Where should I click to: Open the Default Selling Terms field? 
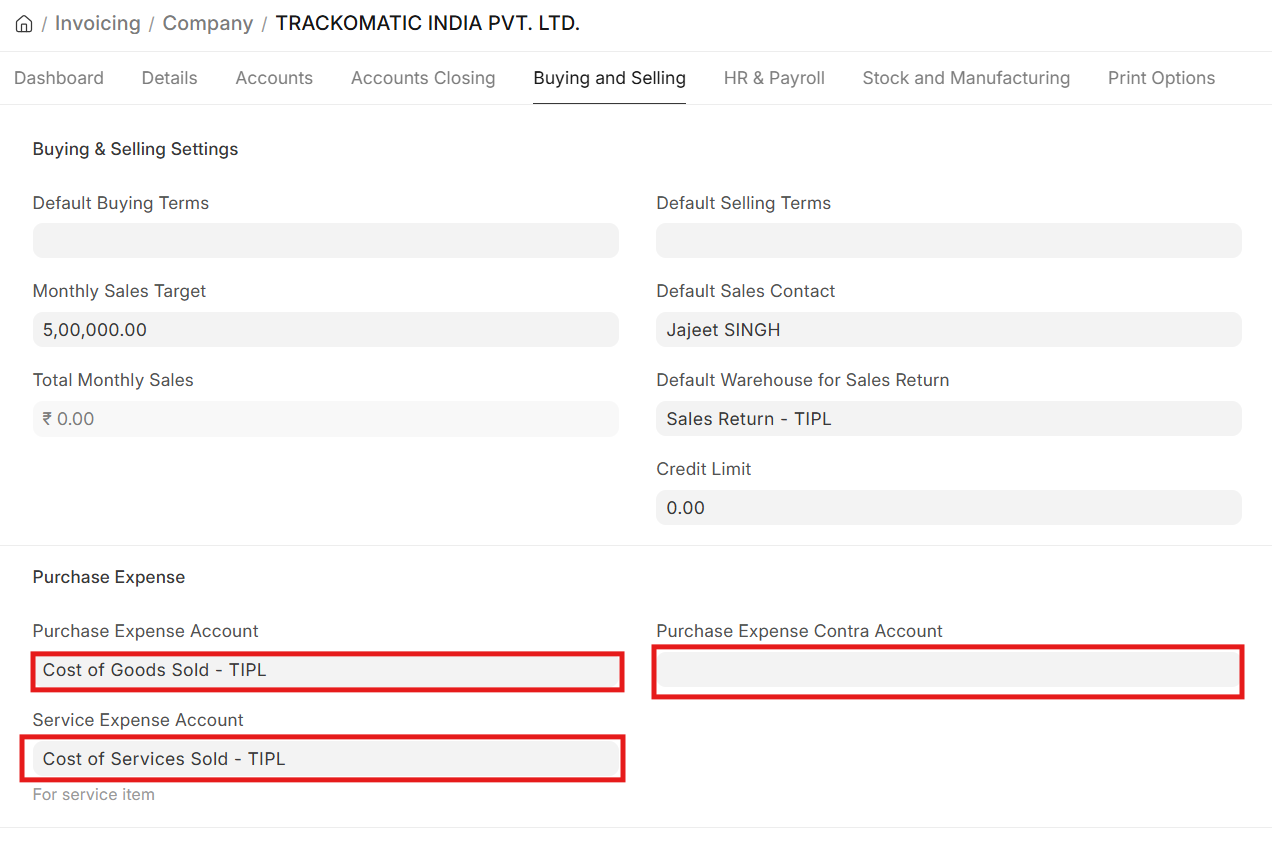[948, 241]
